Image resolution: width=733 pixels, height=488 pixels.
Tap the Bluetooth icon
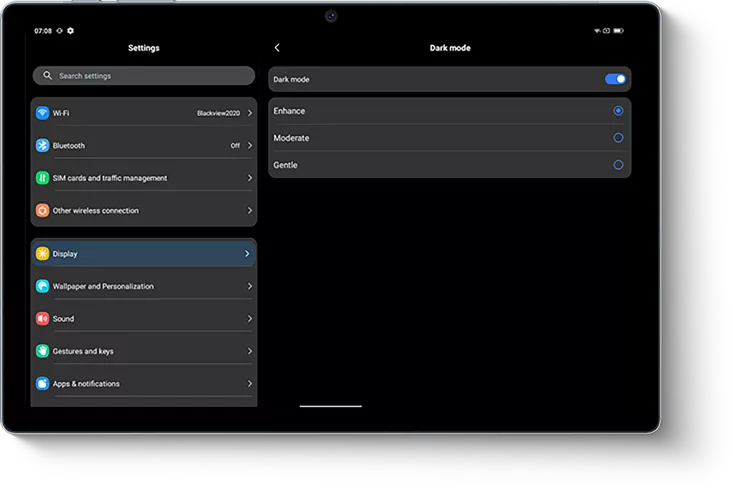42,146
